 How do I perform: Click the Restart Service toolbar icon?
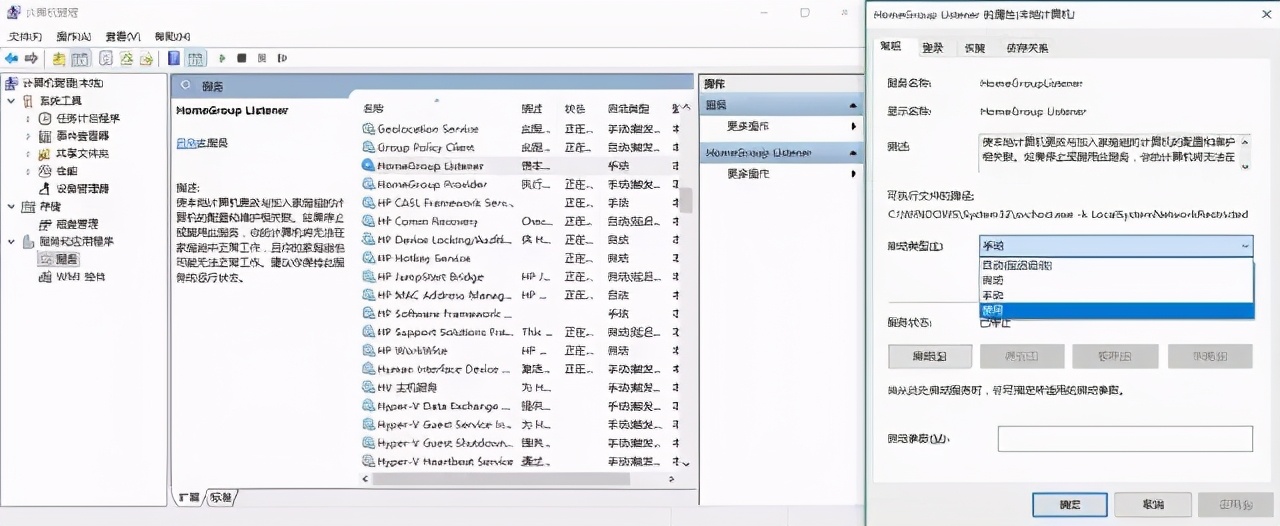coord(280,59)
